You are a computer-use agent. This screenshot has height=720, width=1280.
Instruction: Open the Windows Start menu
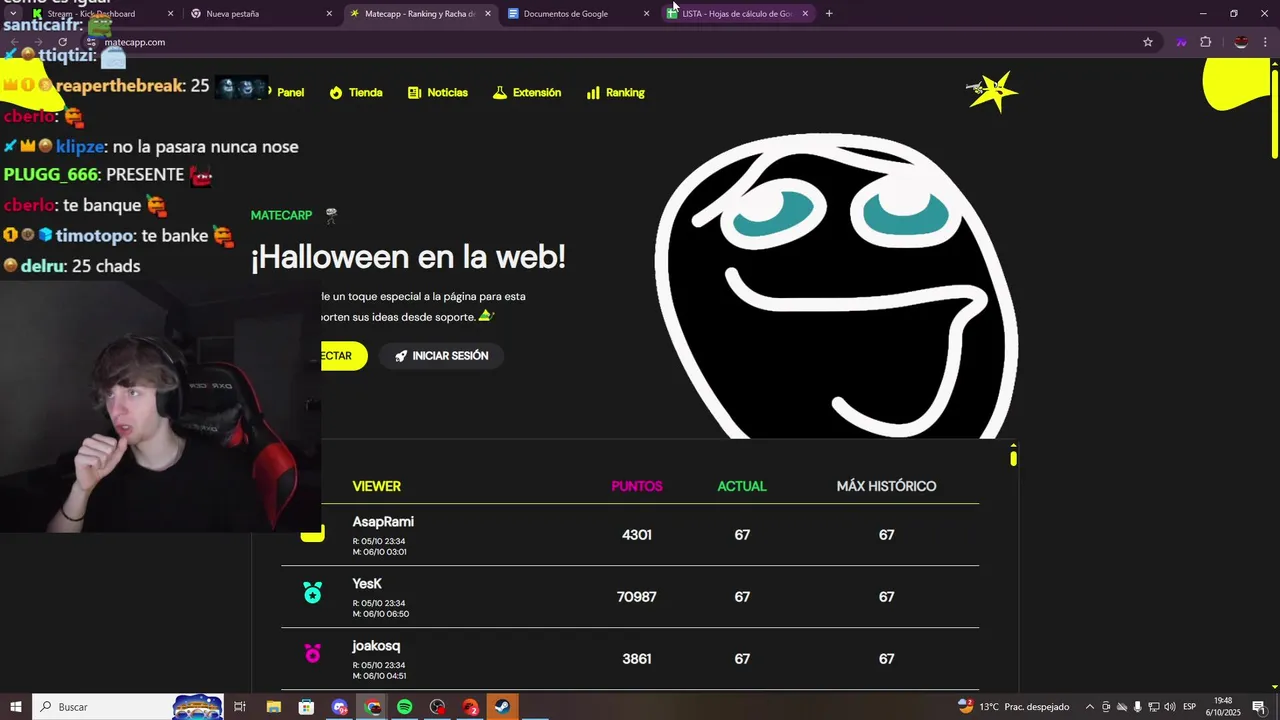point(15,707)
